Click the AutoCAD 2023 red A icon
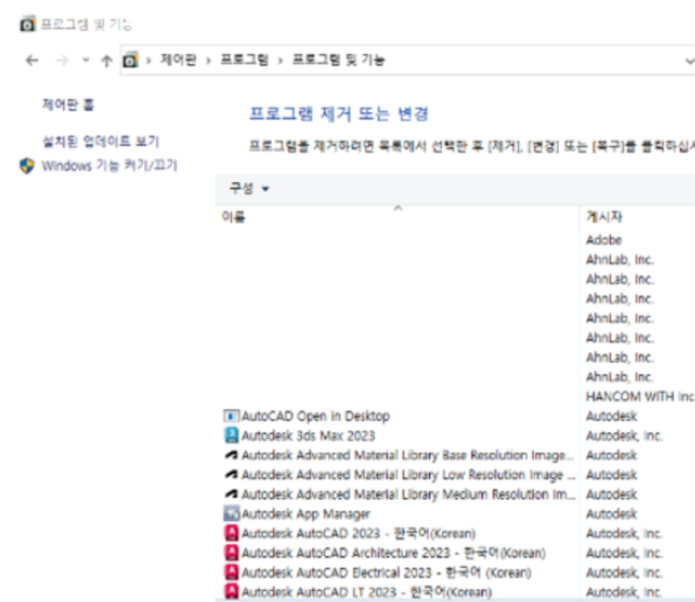Screen dimensions: 695x602 coord(231,533)
